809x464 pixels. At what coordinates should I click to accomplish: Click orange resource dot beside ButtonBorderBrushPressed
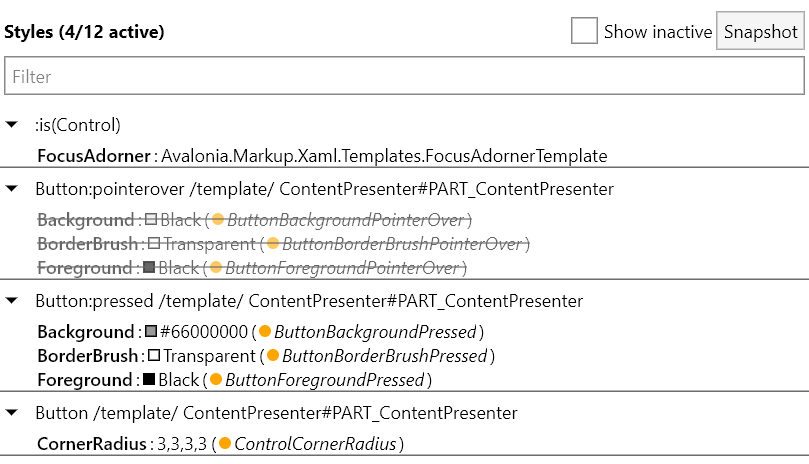click(x=274, y=356)
